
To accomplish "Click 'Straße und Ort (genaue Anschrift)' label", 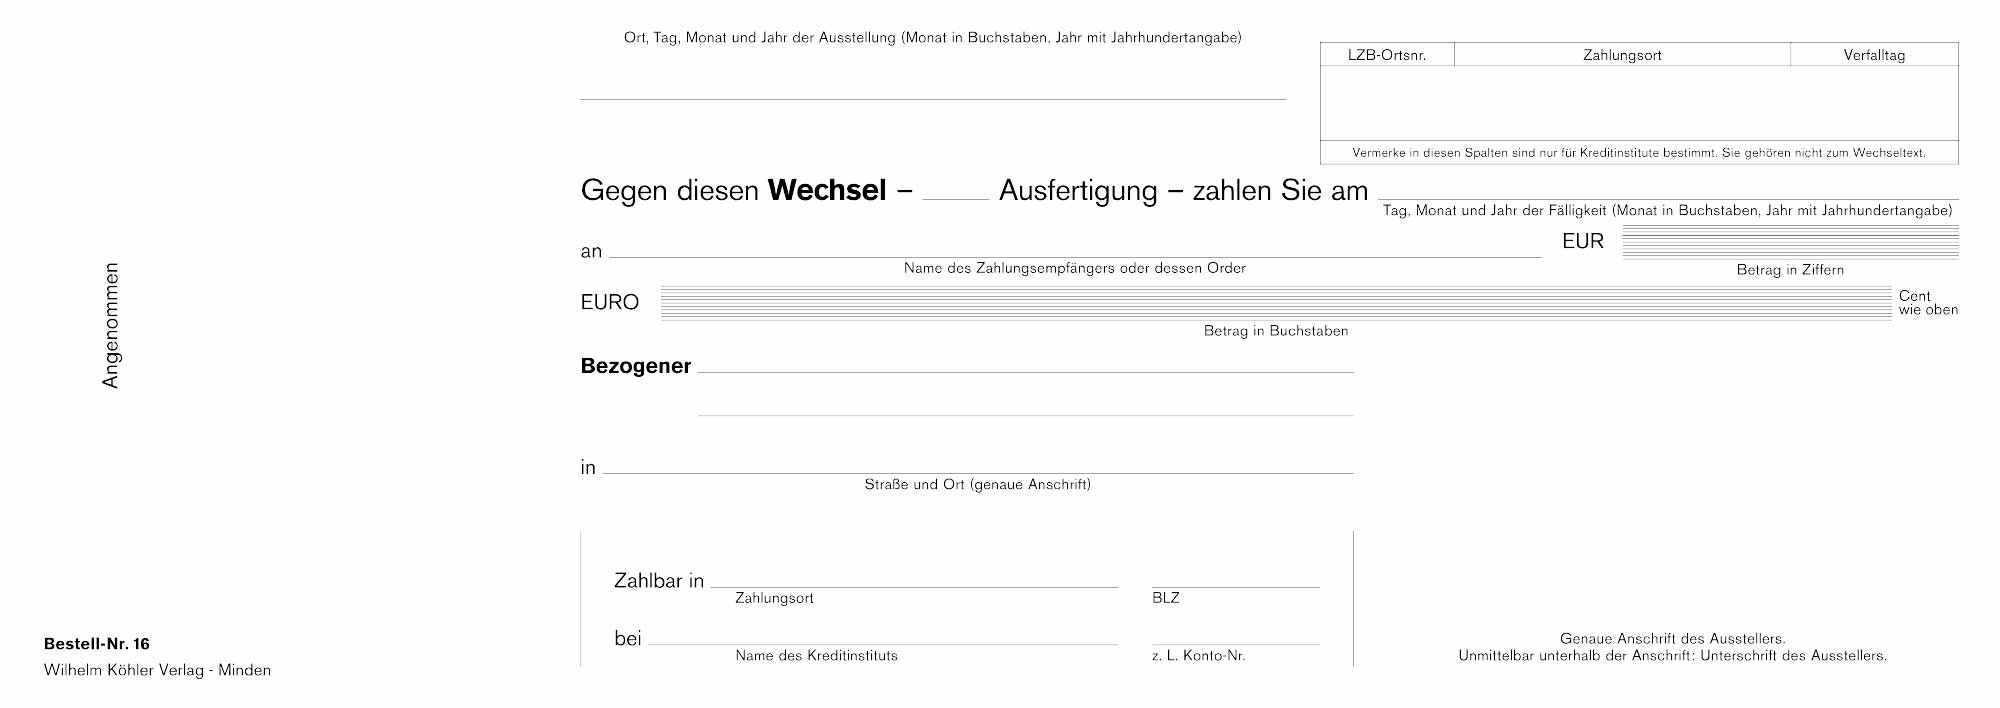I will (978, 484).
